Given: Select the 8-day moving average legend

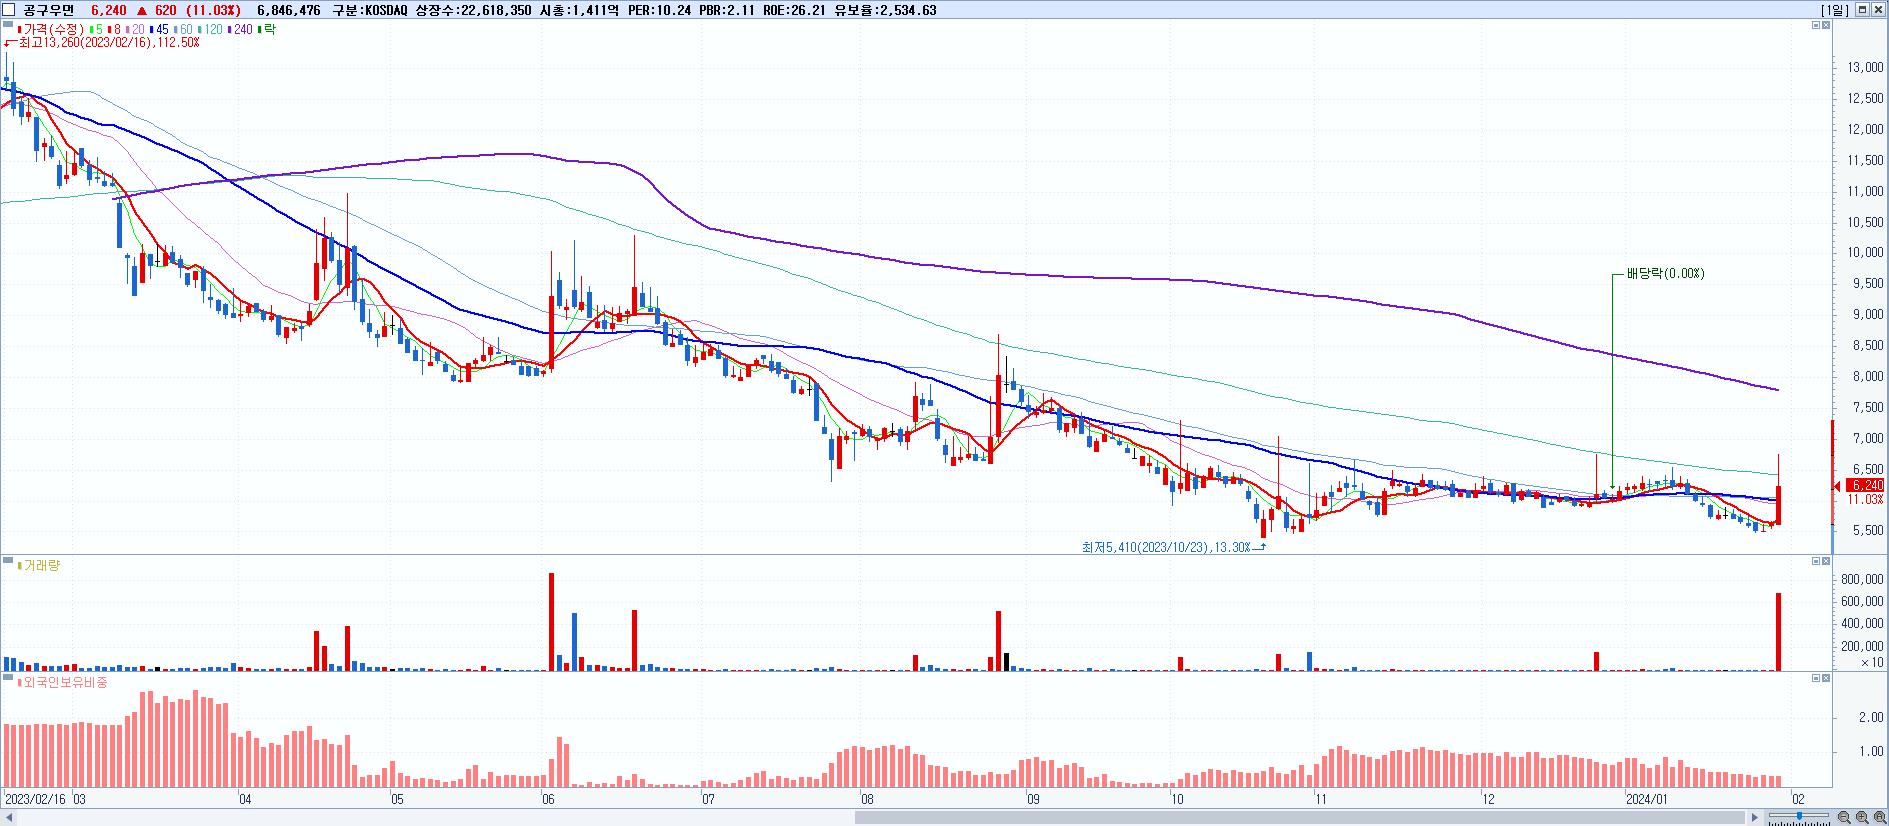Looking at the screenshot, I should 114,29.
